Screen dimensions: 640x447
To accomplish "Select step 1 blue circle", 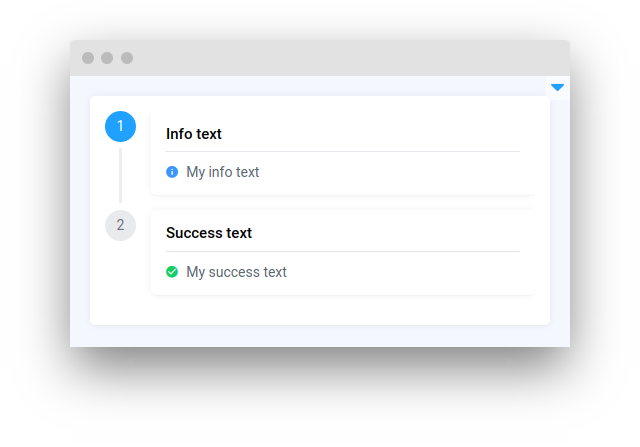I will (x=120, y=126).
